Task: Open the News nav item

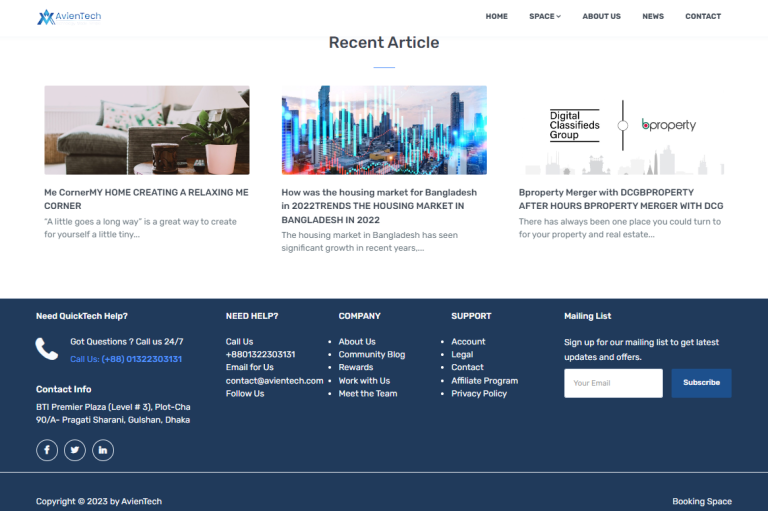Action: 653,17
